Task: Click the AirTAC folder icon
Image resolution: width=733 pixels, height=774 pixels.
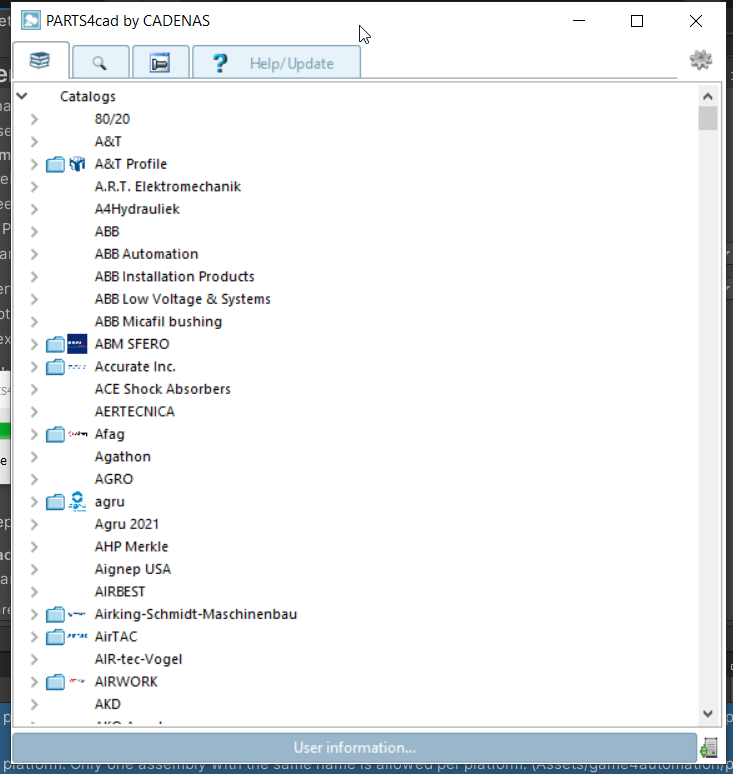Action: point(55,637)
